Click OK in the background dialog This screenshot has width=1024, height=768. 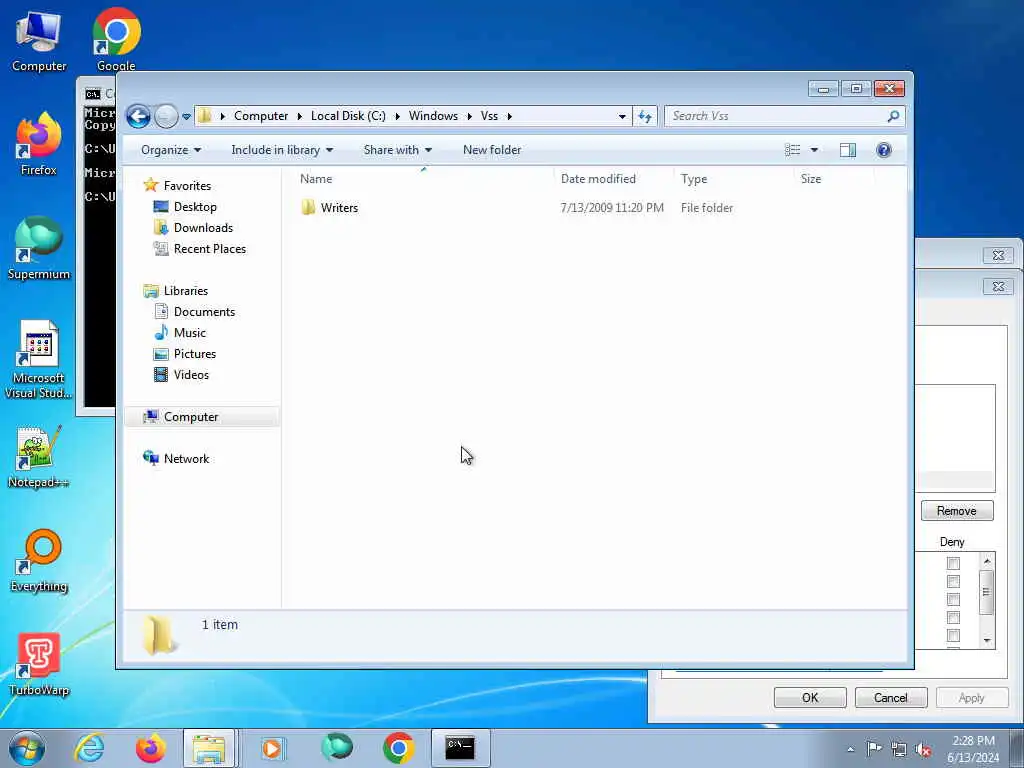(810, 697)
